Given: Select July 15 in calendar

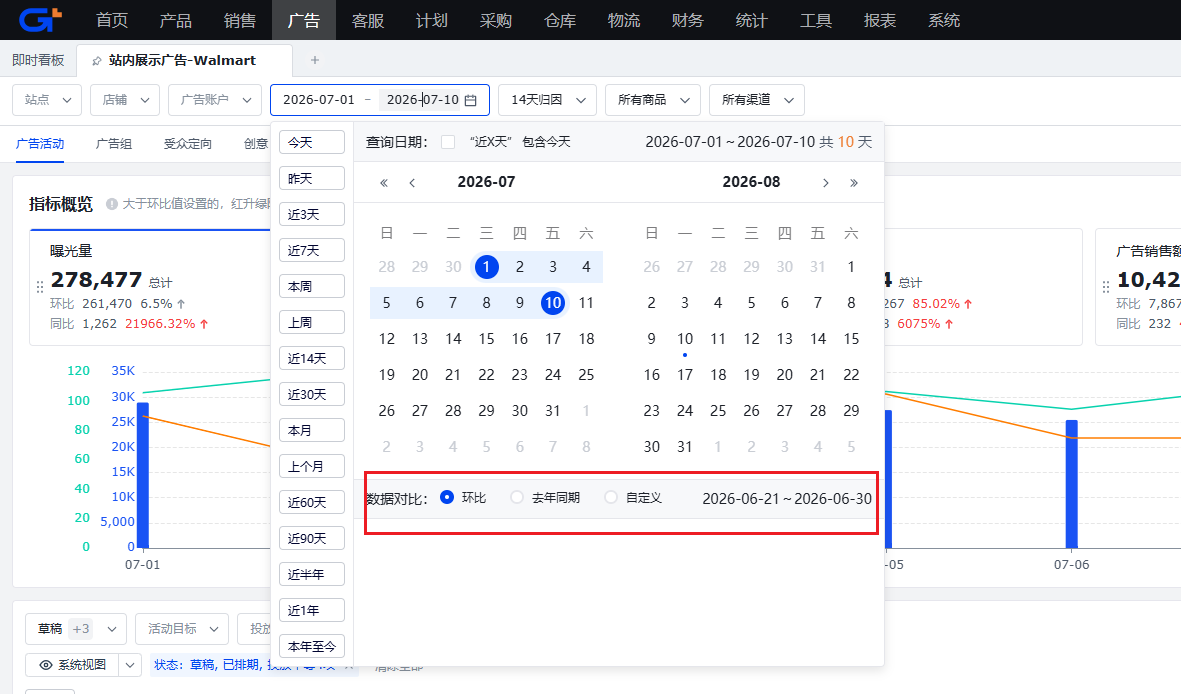Looking at the screenshot, I should pyautogui.click(x=487, y=339).
